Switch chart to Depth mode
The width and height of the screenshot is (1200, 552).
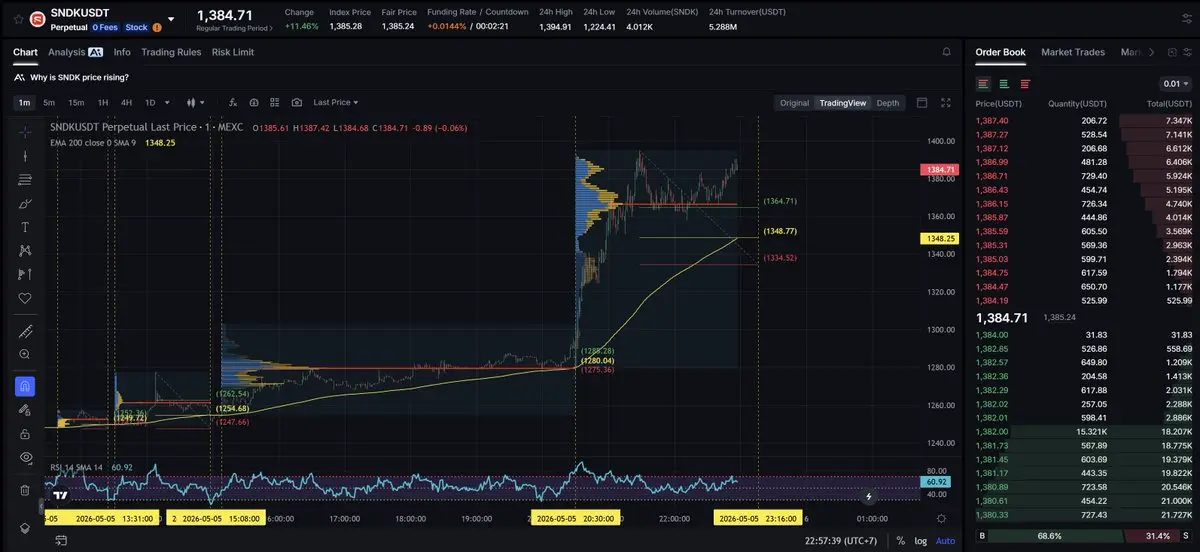click(x=887, y=103)
